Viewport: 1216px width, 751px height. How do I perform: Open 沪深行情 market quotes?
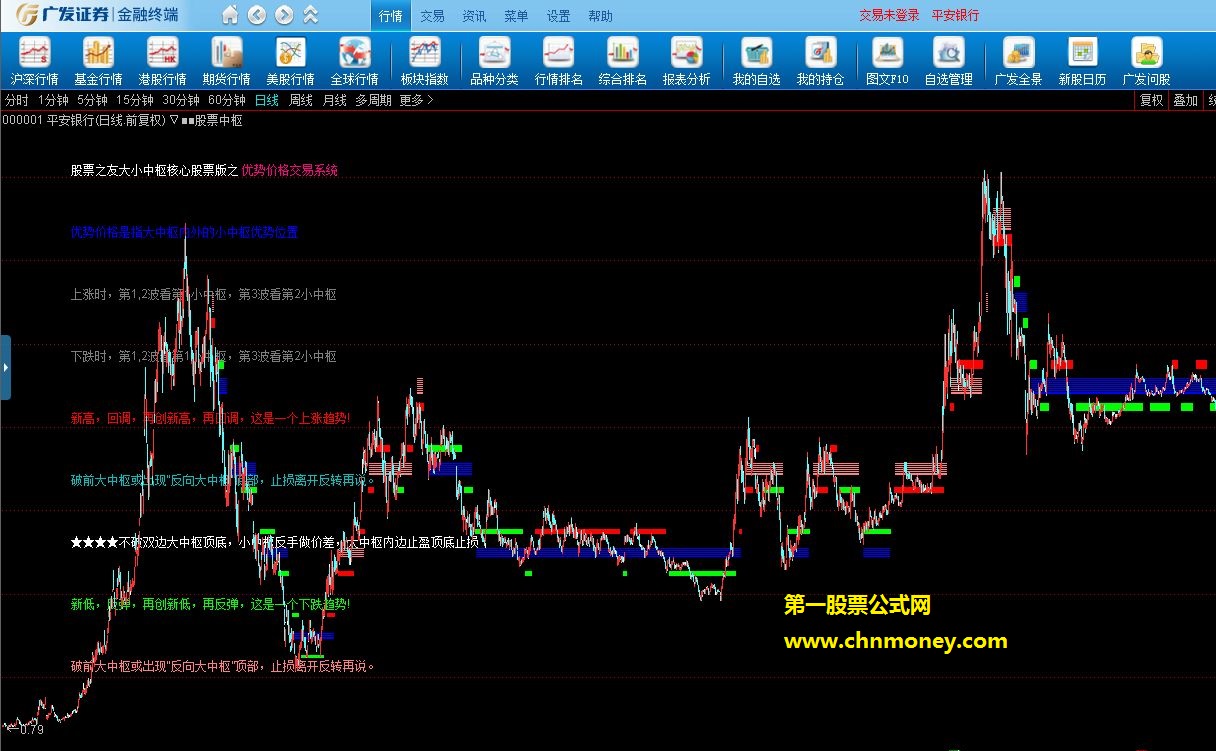(35, 61)
